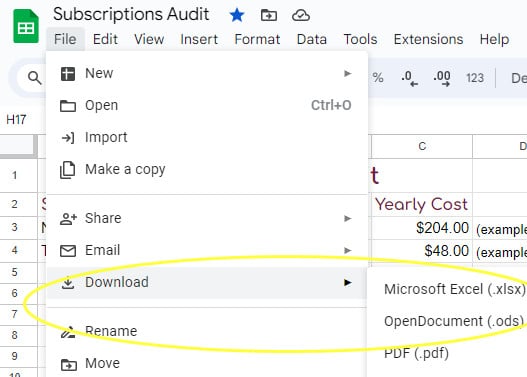Click the search magnifier icon in toolbar
The width and height of the screenshot is (527, 377).
pyautogui.click(x=35, y=78)
